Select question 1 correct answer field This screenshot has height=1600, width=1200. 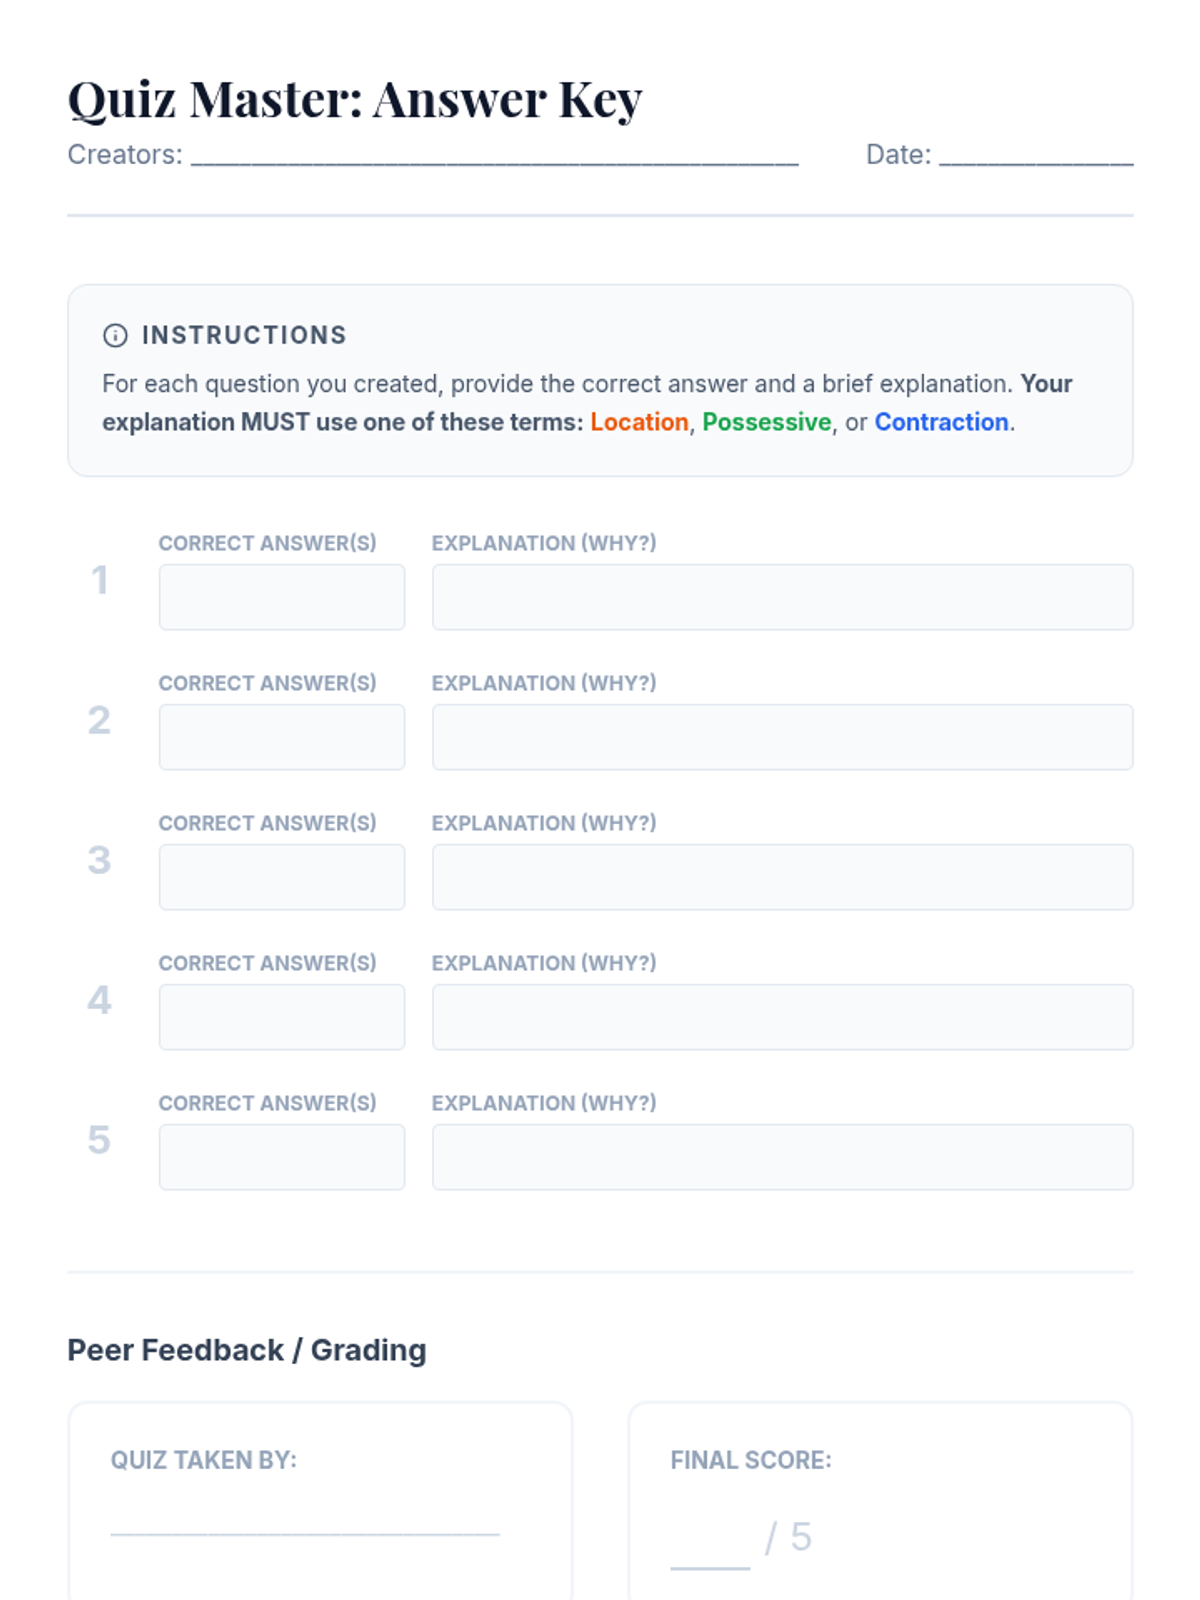(x=282, y=597)
